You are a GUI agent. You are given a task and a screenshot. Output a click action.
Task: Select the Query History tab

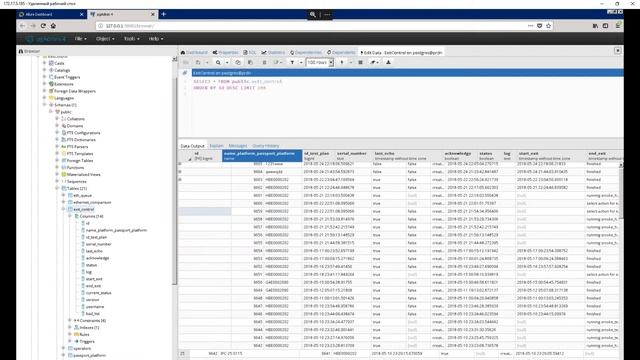(266, 146)
